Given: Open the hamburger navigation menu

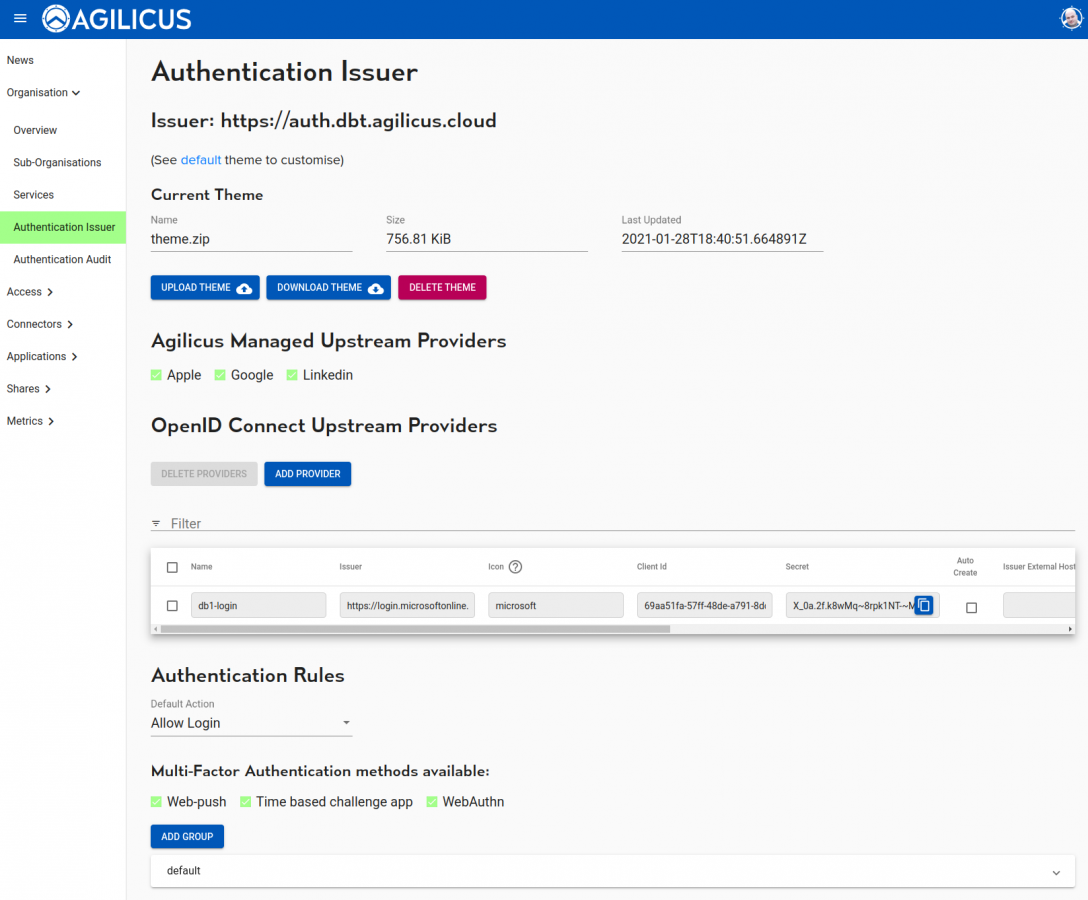Looking at the screenshot, I should (19, 17).
